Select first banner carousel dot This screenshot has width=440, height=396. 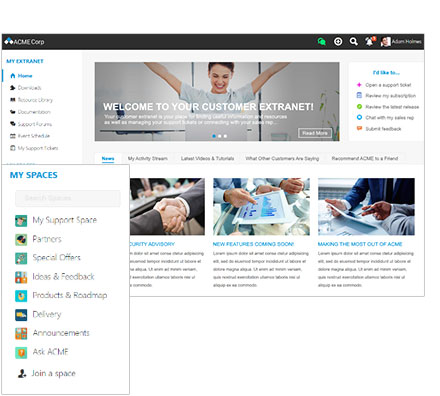coord(214,136)
